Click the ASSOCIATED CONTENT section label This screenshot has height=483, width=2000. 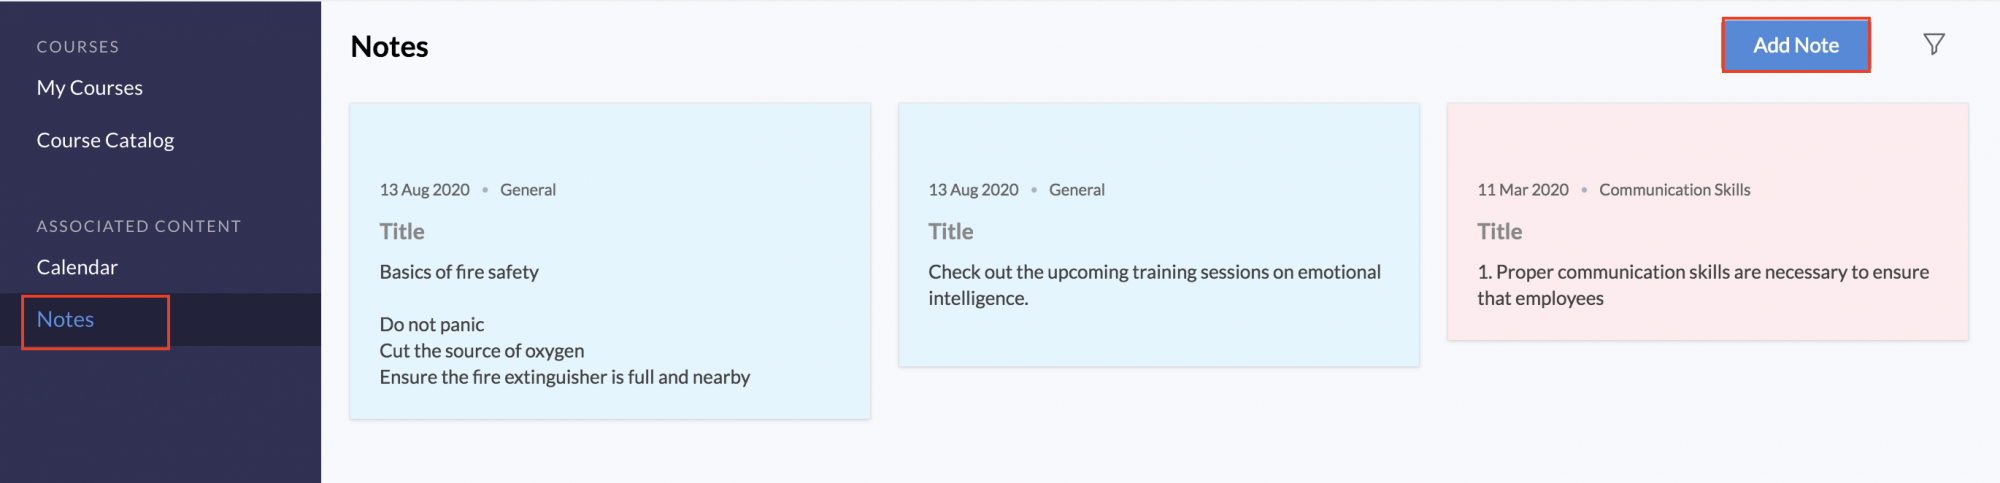click(x=139, y=227)
